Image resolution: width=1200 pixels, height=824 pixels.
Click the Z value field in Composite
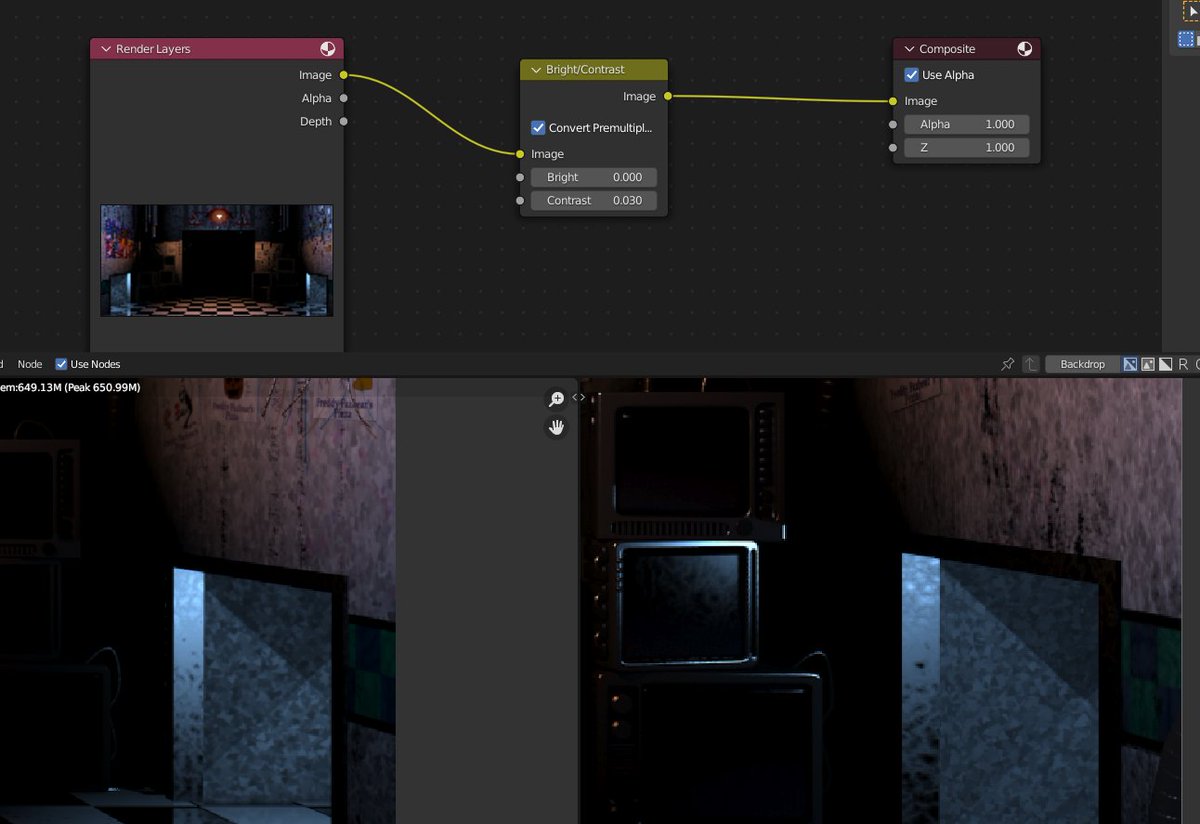[967, 147]
